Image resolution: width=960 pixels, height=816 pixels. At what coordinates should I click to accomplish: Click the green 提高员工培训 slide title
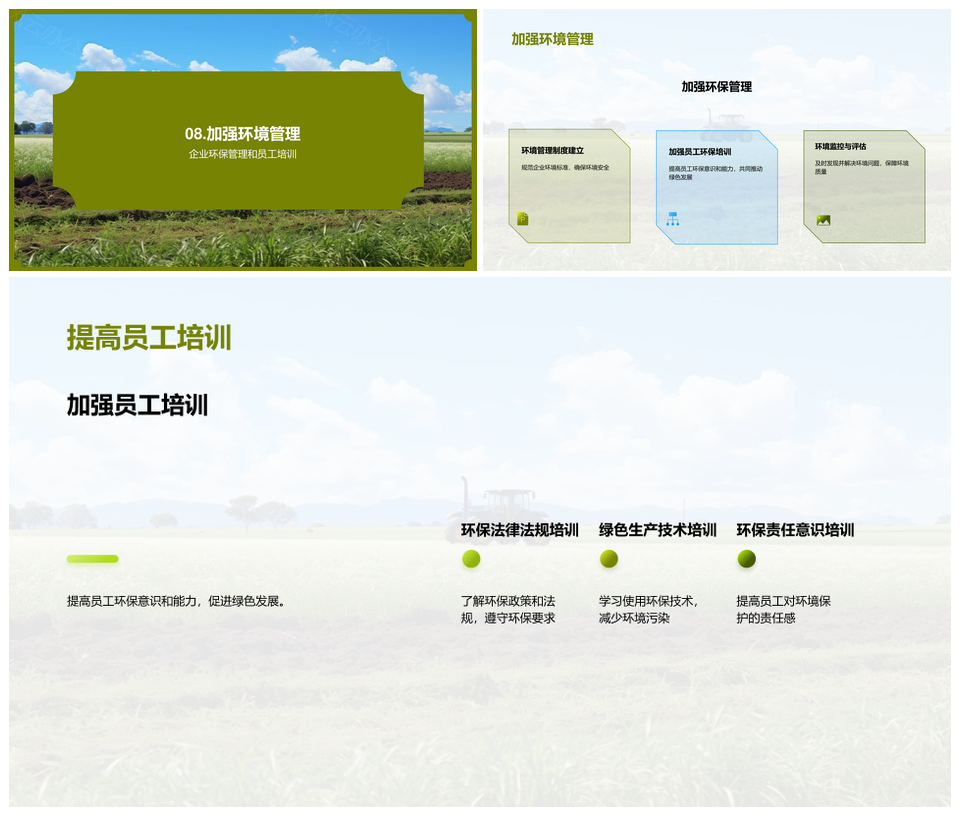coord(149,338)
